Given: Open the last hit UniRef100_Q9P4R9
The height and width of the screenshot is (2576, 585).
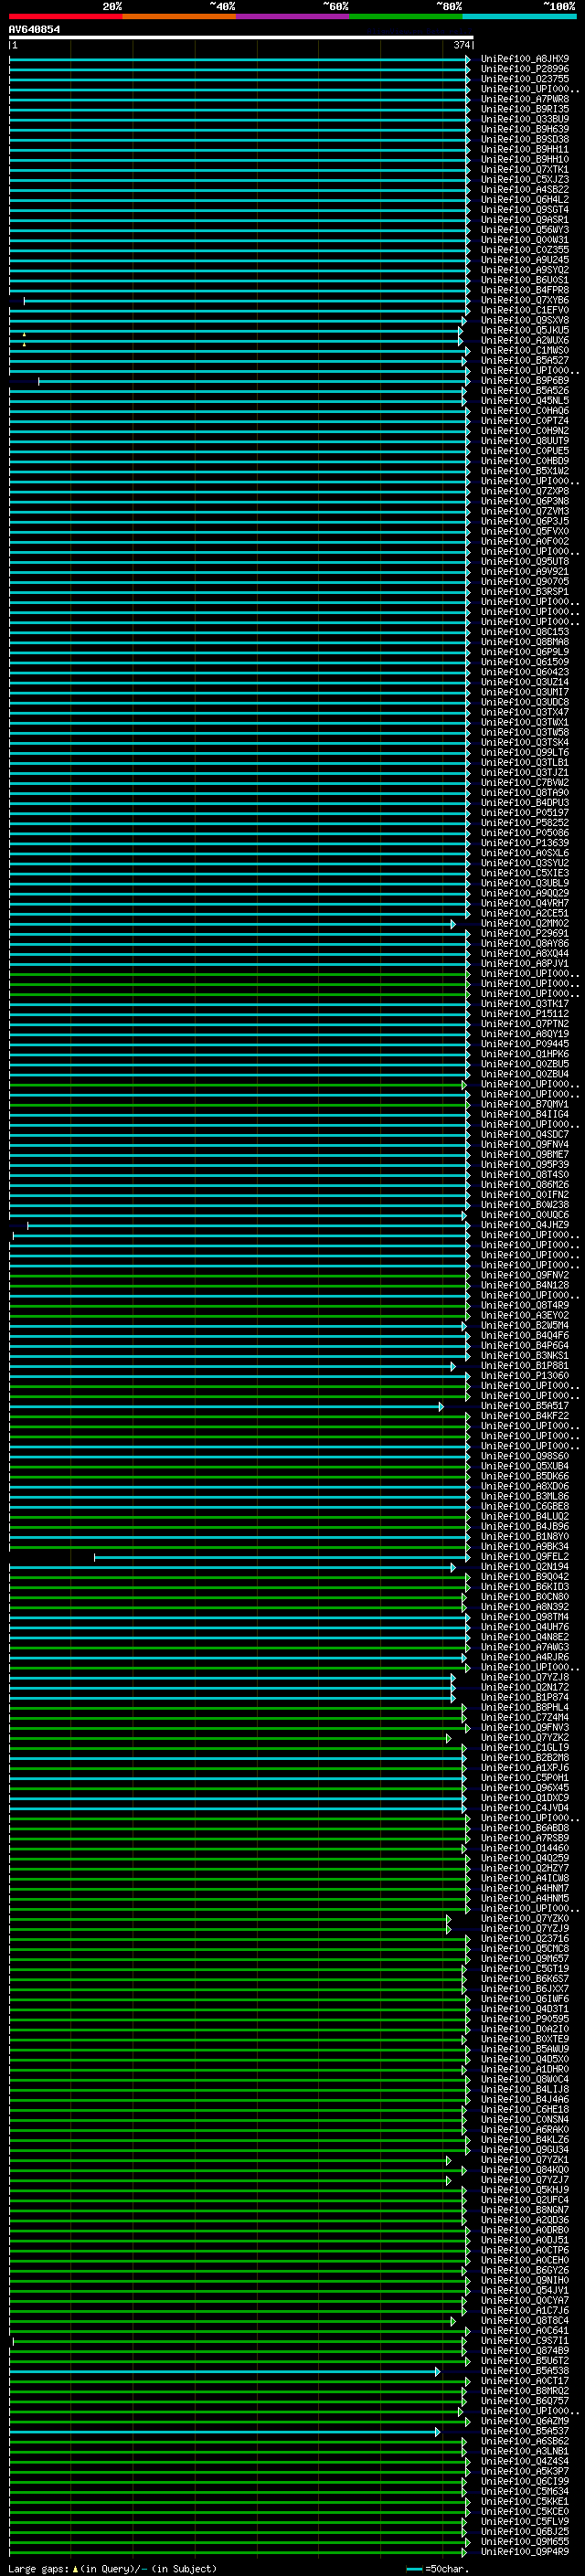Looking at the screenshot, I should tap(525, 2553).
